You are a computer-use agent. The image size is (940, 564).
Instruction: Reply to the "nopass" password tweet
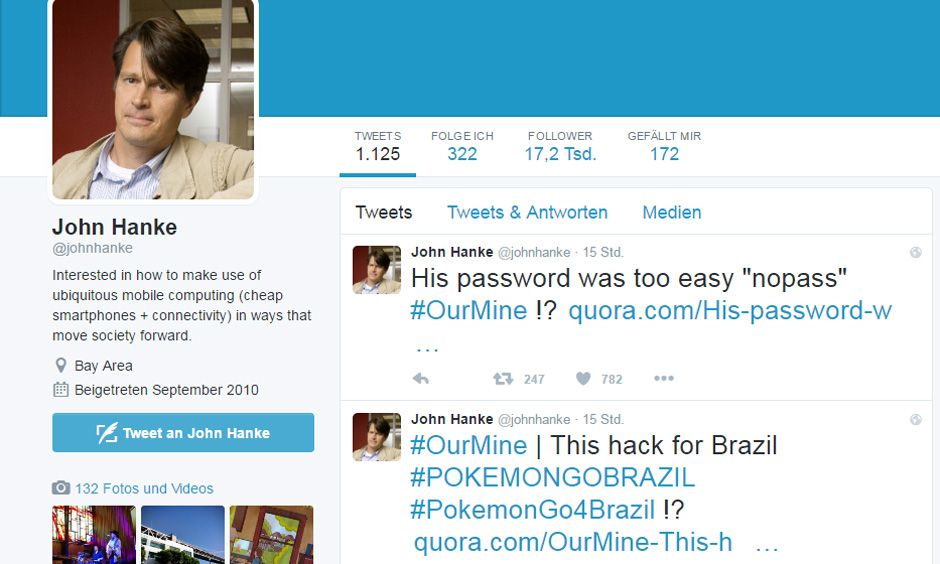[x=421, y=379]
